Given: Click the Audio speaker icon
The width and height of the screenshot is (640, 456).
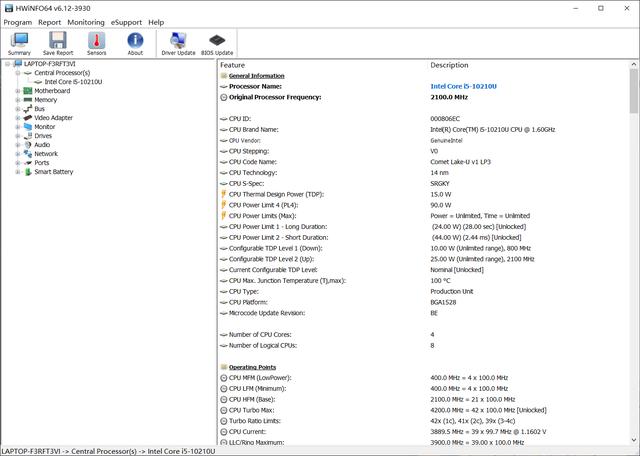Looking at the screenshot, I should point(28,145).
